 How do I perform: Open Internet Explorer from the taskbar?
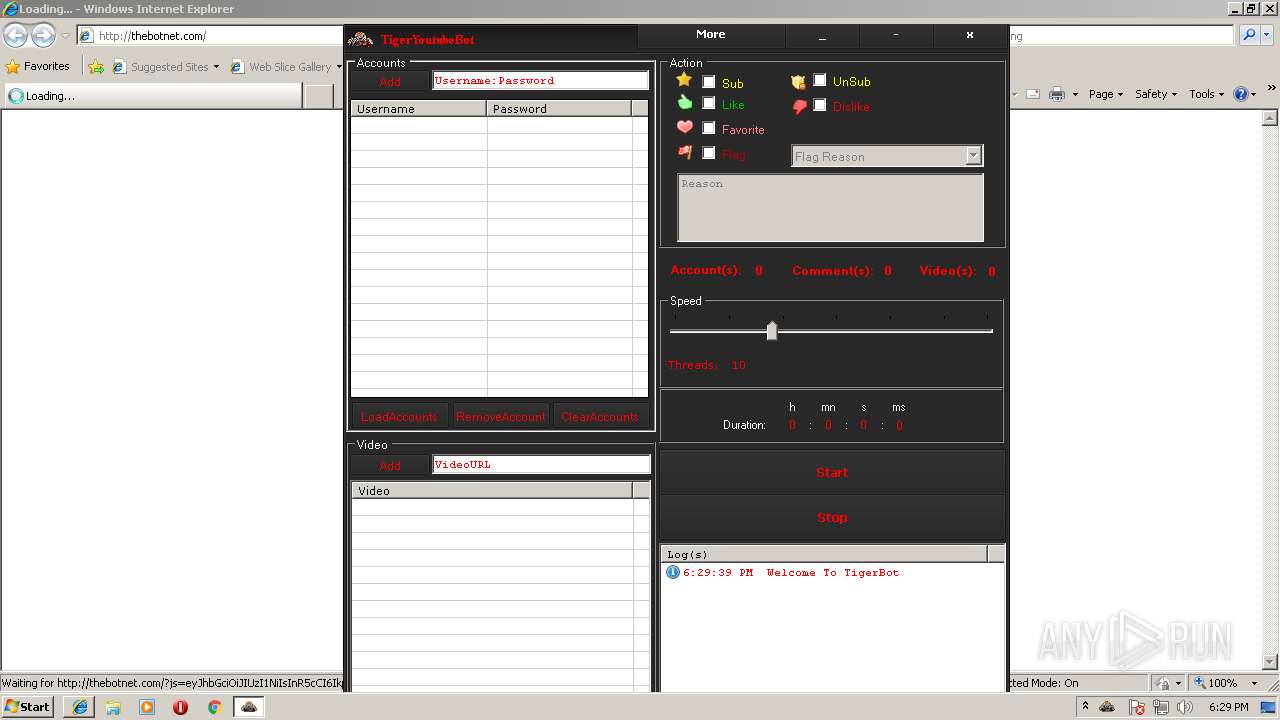(80, 707)
